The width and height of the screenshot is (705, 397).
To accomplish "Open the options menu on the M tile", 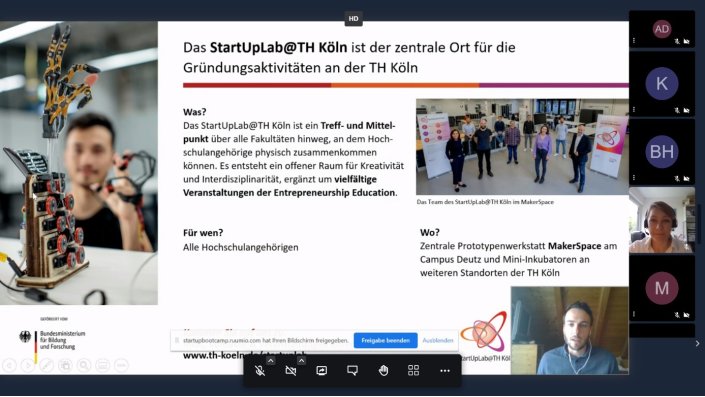I will pos(634,314).
